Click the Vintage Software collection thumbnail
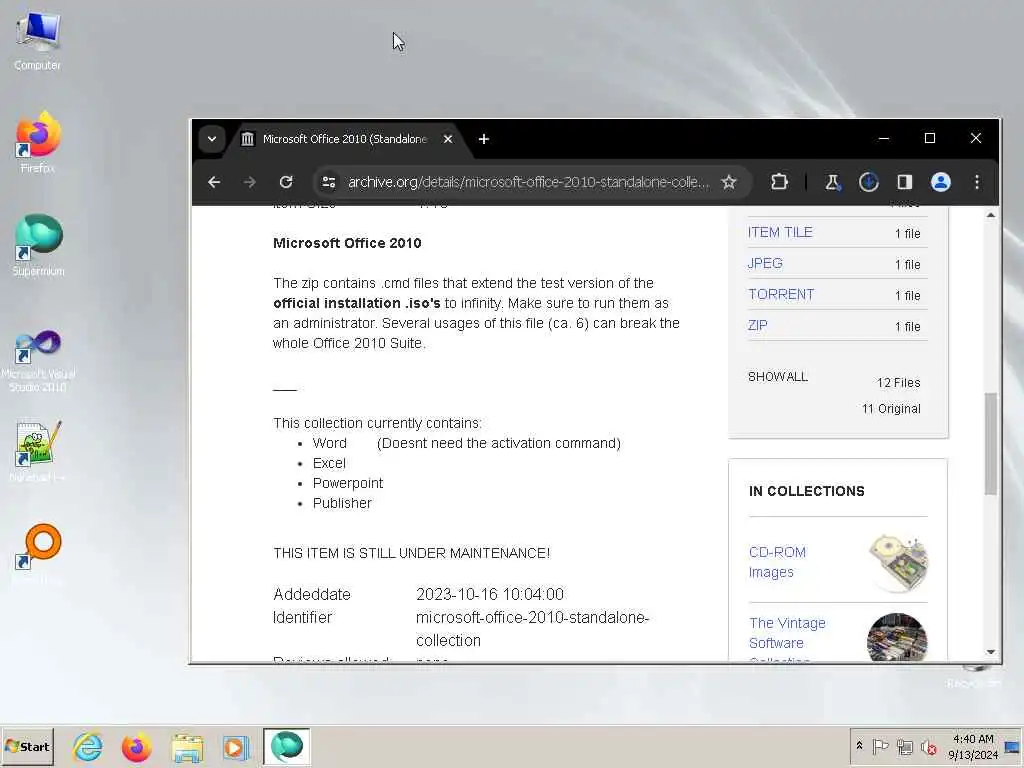This screenshot has height=768, width=1024. [x=897, y=637]
